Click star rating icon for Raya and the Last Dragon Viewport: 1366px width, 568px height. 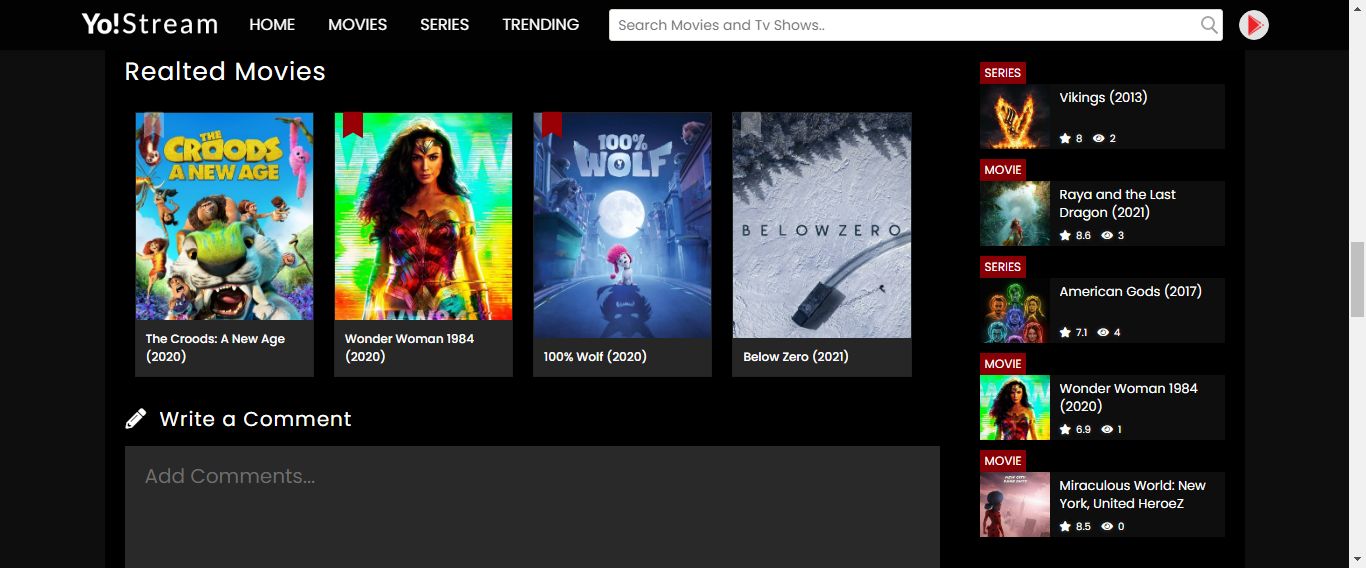point(1065,235)
